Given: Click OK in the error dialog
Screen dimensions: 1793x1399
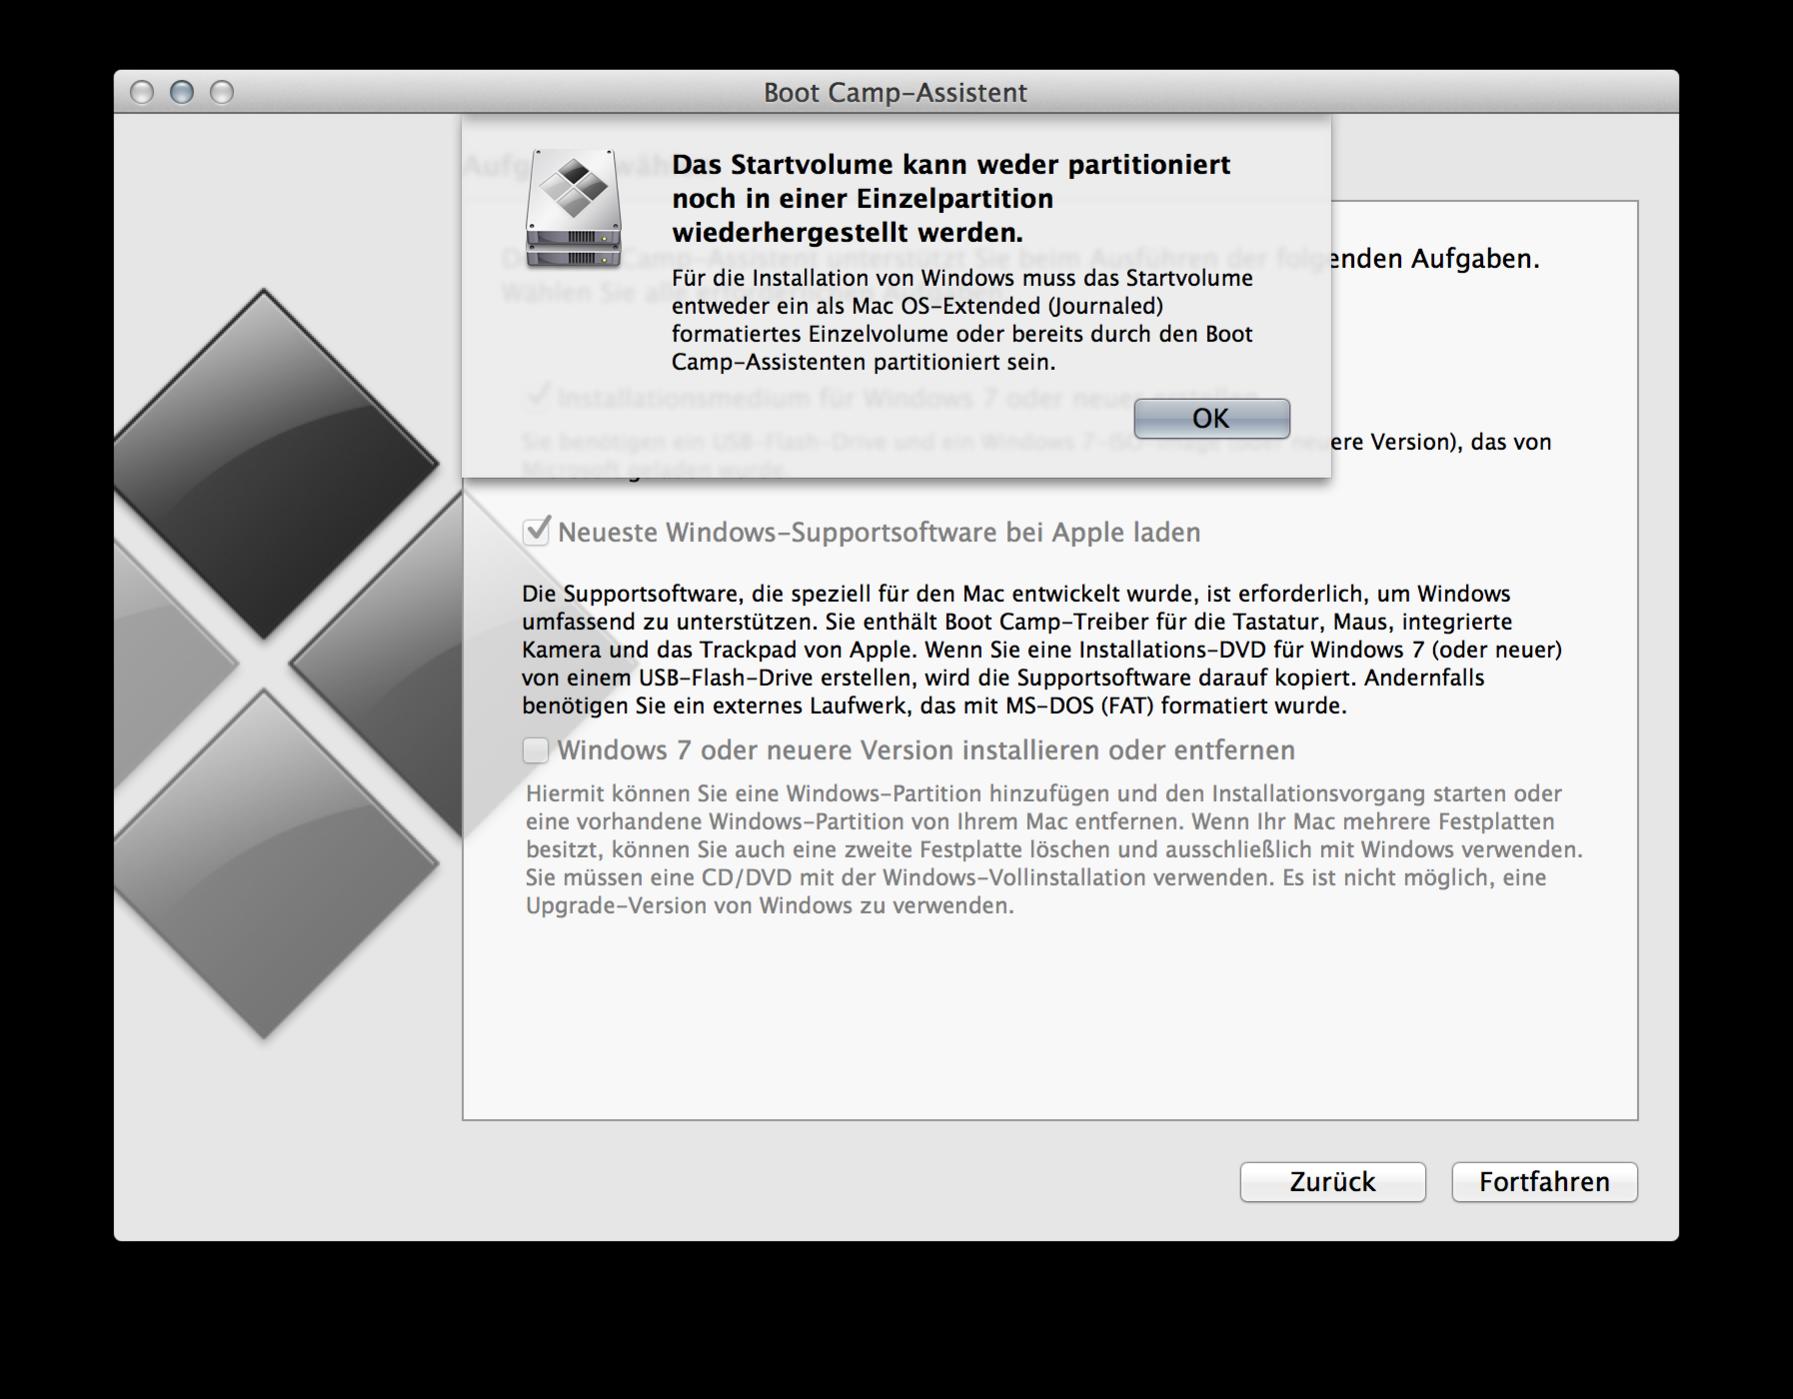Looking at the screenshot, I should [1211, 418].
